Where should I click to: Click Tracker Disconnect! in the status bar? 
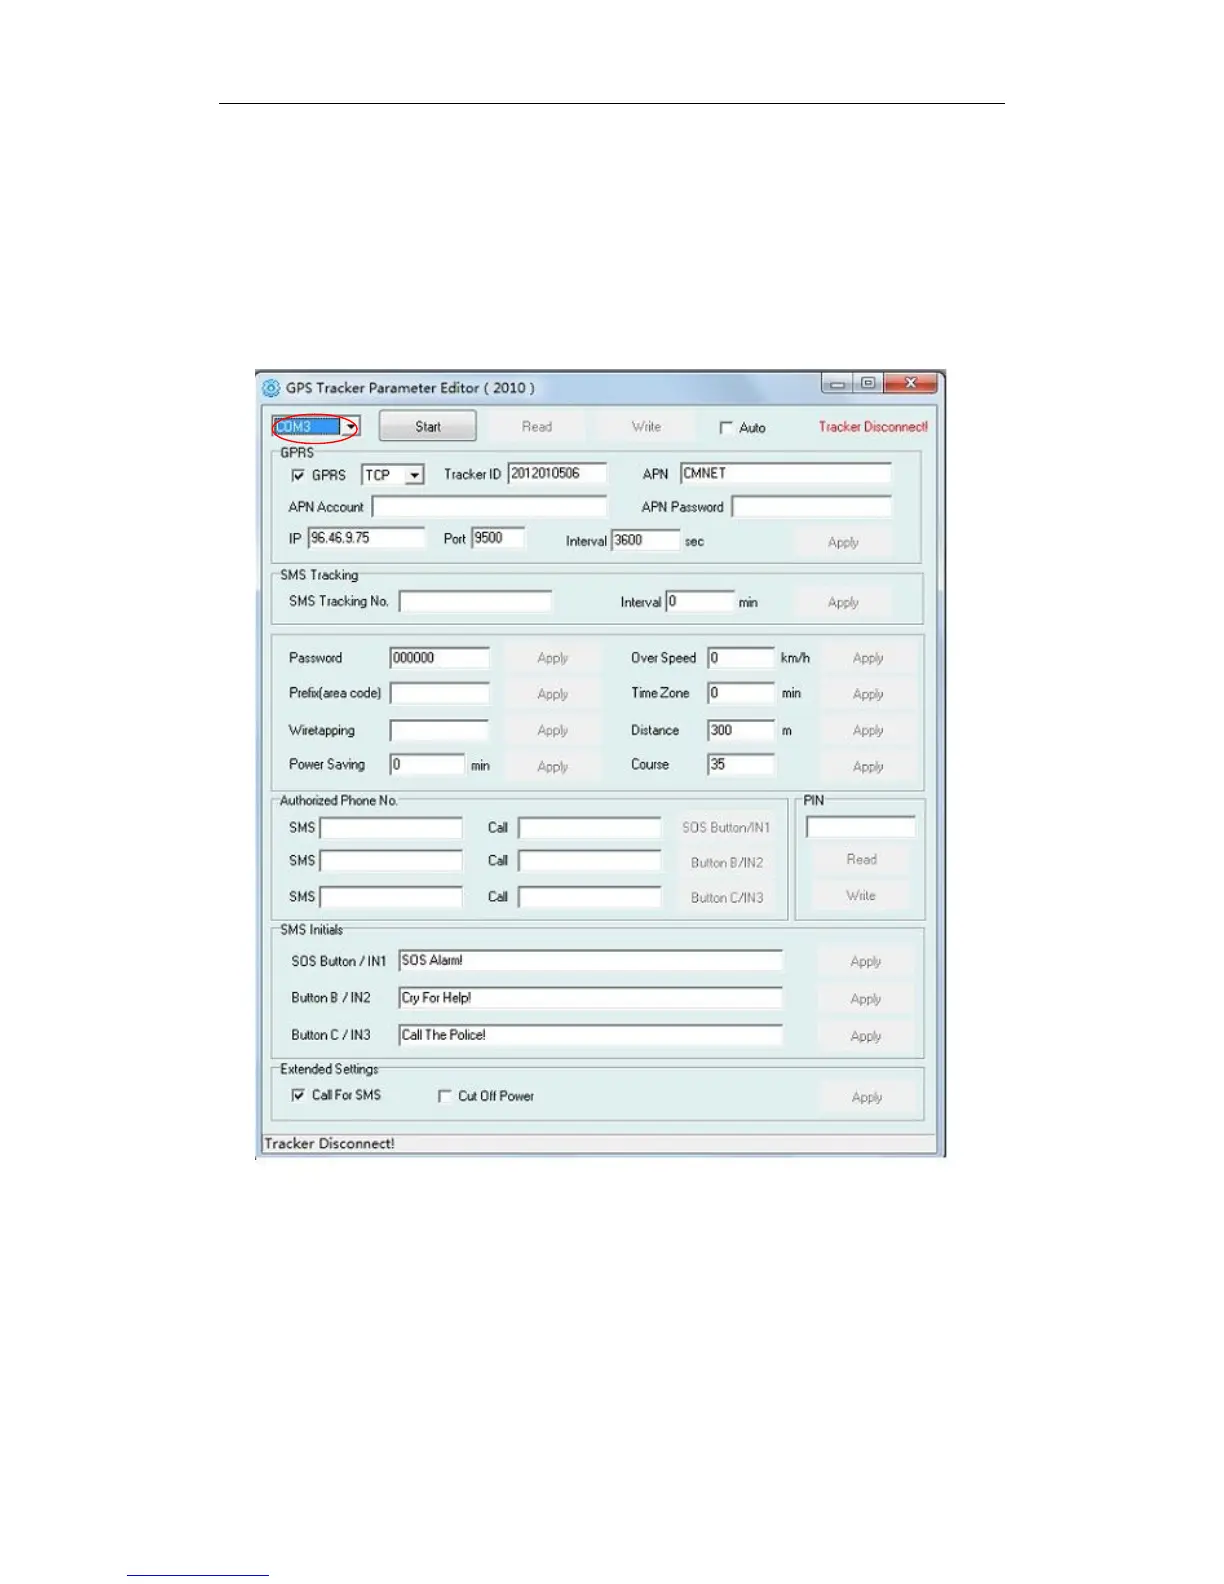click(x=329, y=1144)
